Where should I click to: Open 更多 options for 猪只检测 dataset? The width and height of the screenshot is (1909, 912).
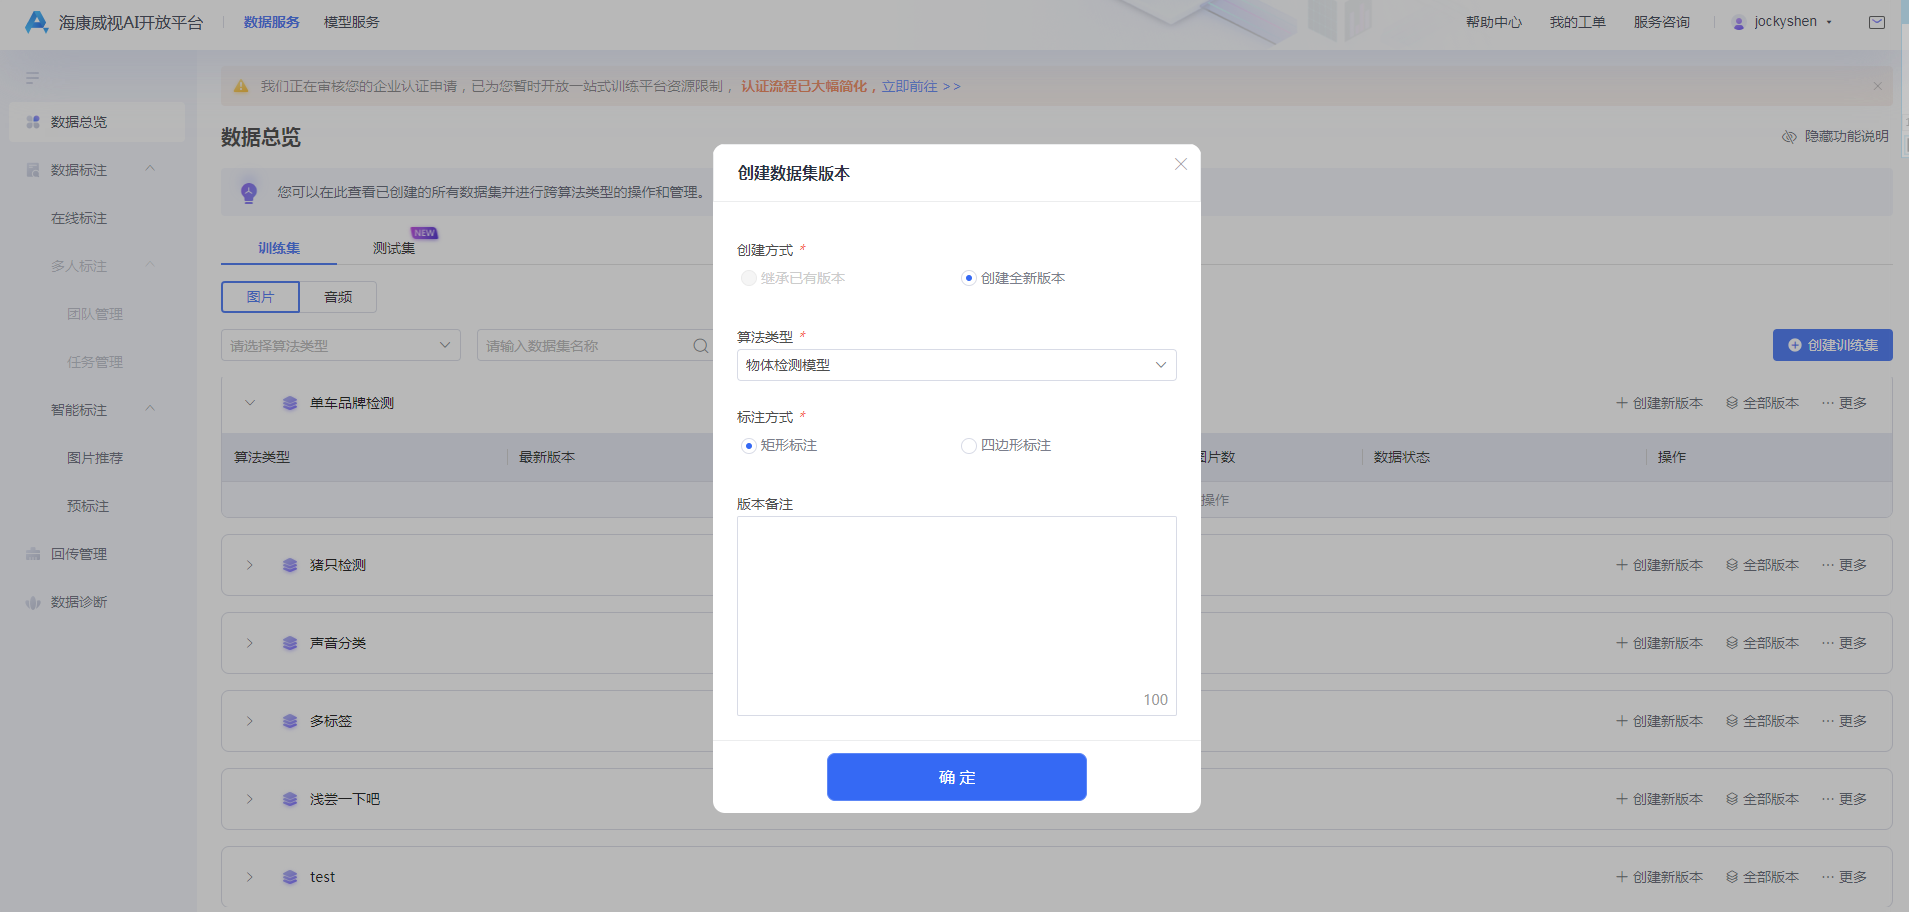[x=1844, y=565]
